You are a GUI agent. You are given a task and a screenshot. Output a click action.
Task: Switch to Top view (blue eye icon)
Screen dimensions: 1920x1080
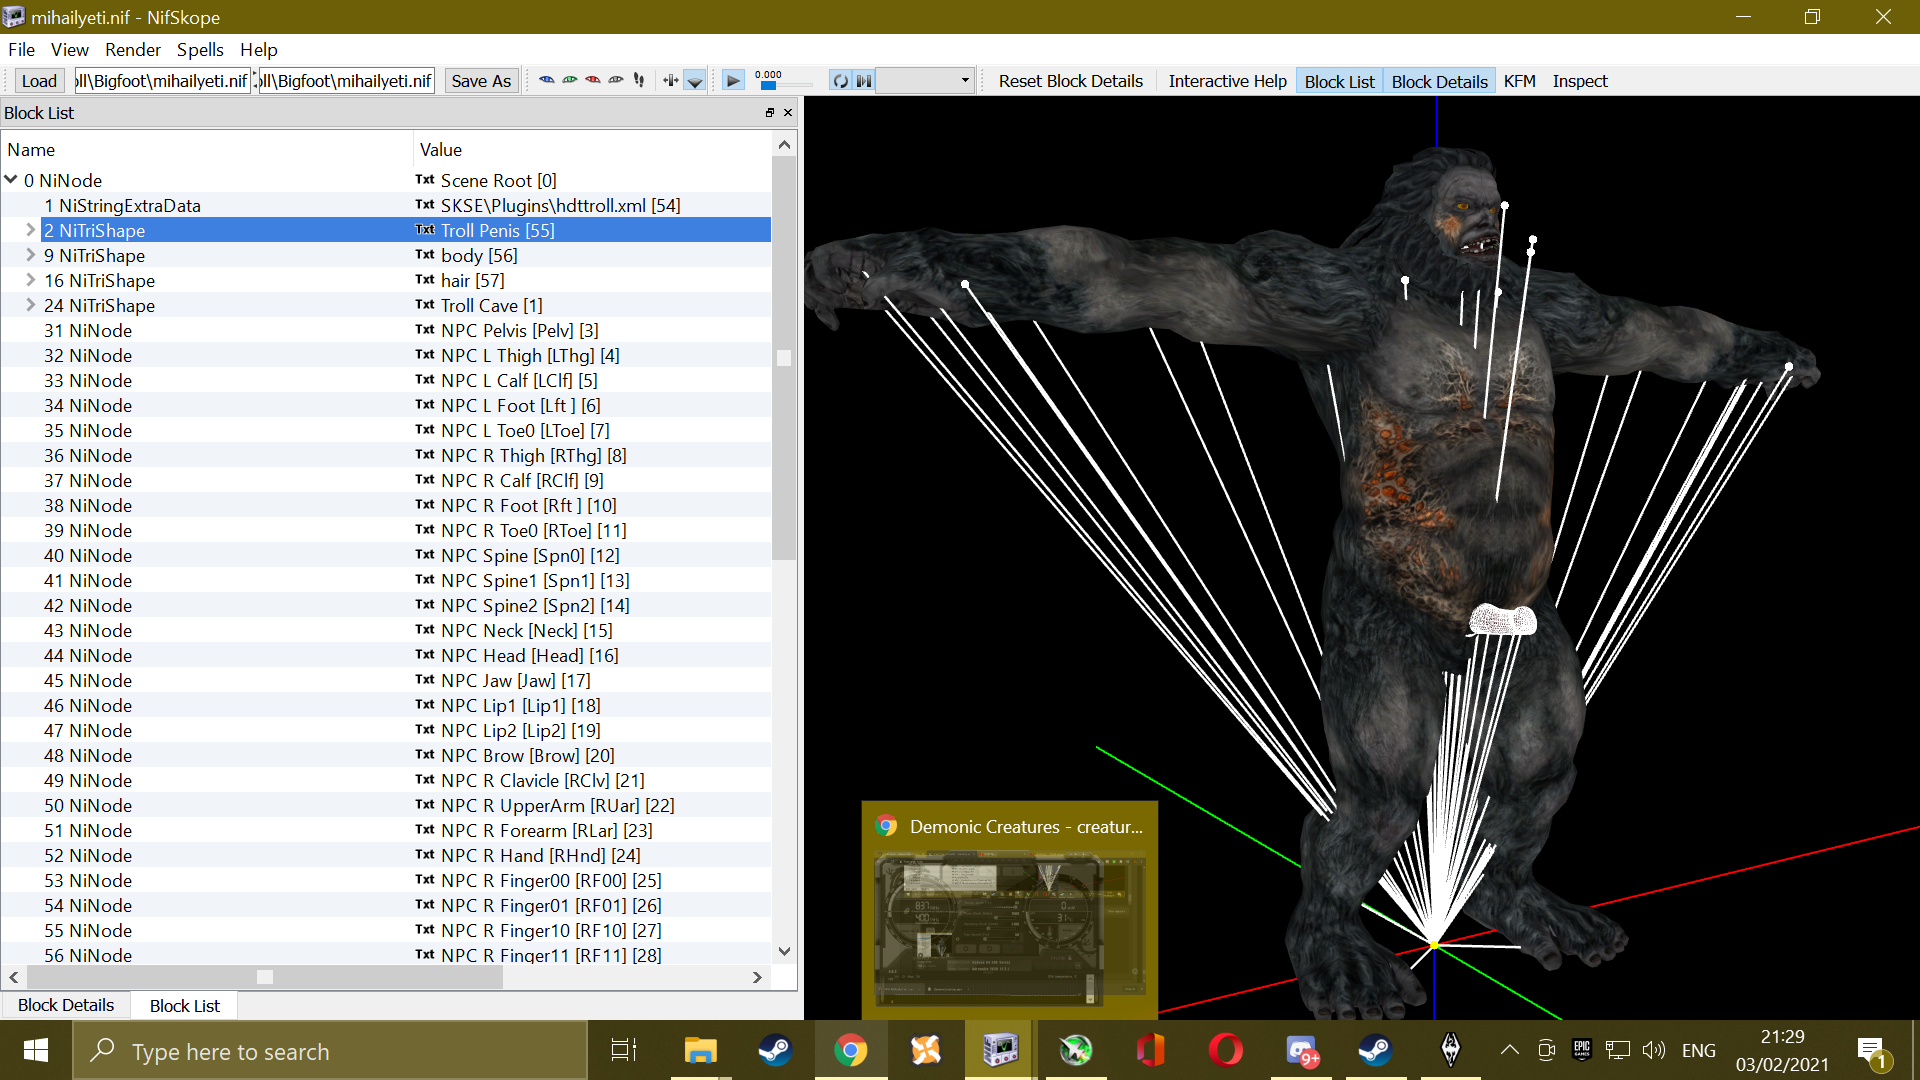point(546,81)
